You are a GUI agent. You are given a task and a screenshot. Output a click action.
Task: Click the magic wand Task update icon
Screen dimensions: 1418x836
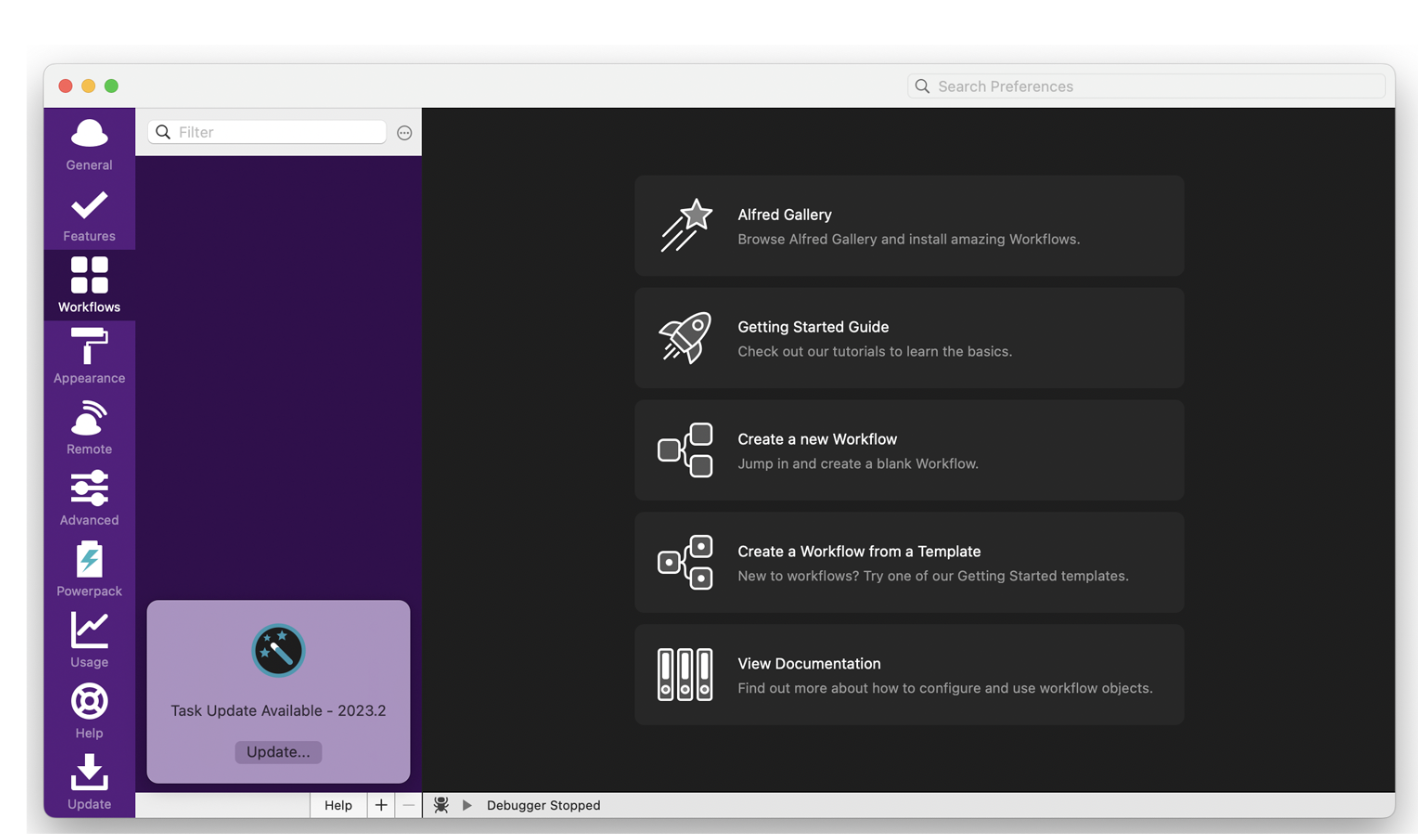278,651
